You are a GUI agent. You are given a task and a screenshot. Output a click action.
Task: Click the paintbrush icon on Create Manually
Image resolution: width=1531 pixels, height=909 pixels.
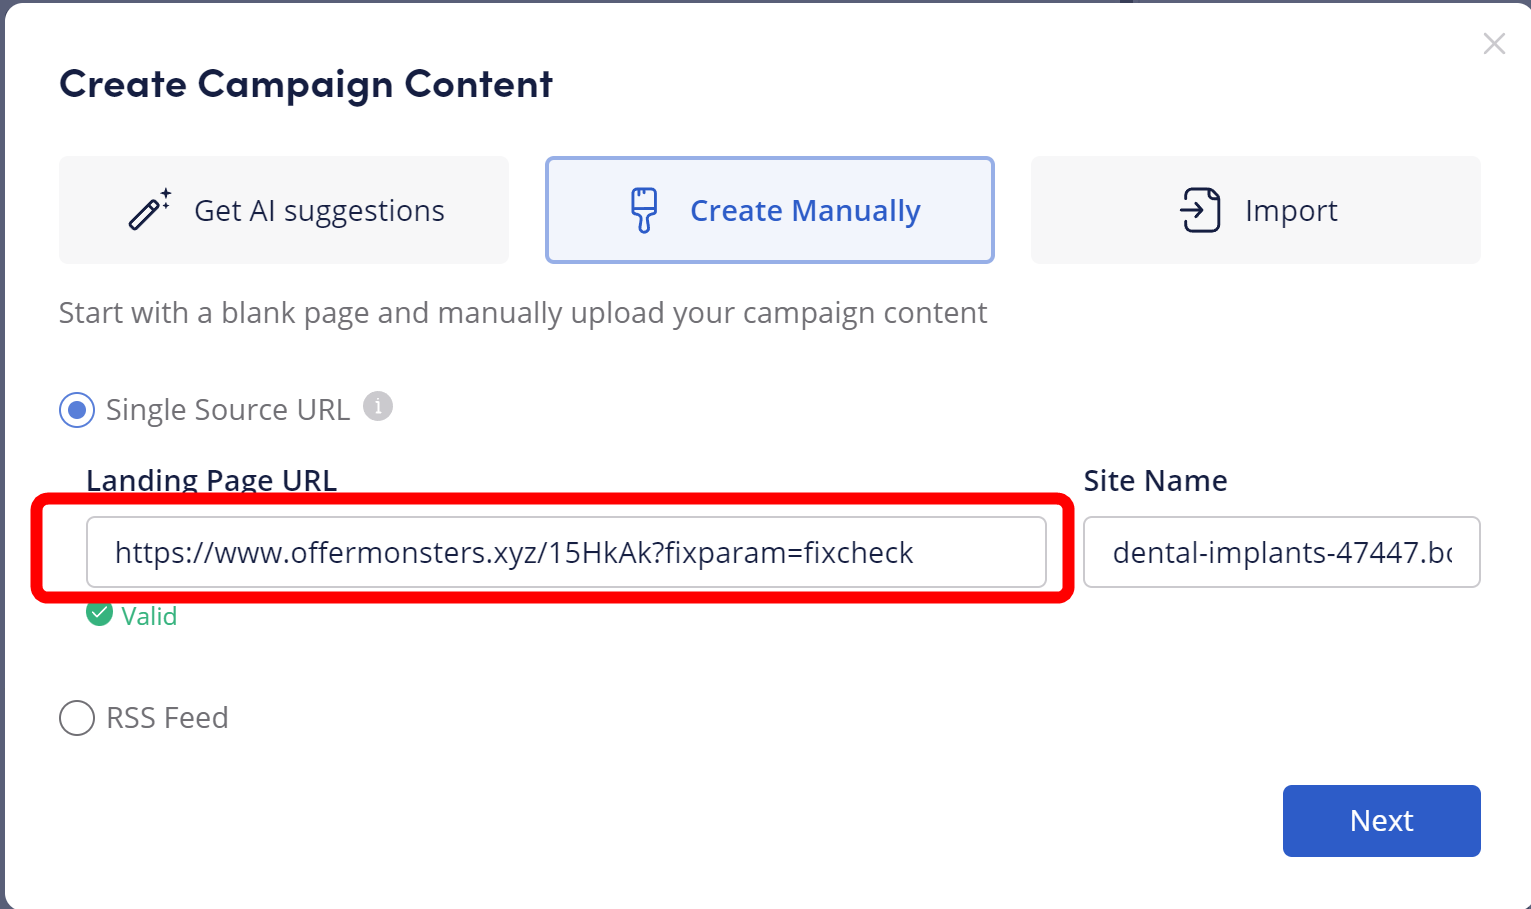[644, 210]
